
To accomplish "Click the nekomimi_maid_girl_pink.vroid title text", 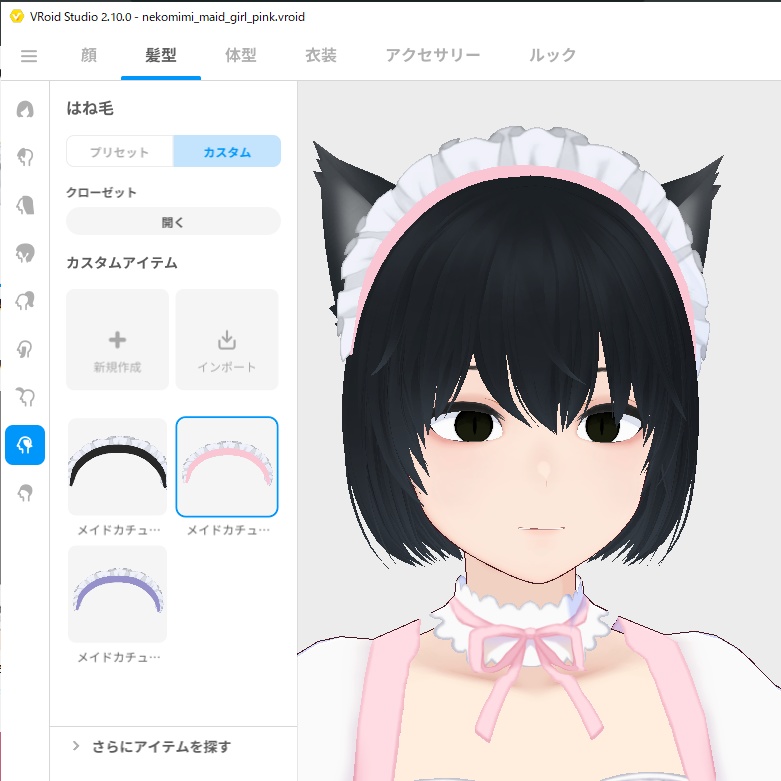I will (x=223, y=17).
